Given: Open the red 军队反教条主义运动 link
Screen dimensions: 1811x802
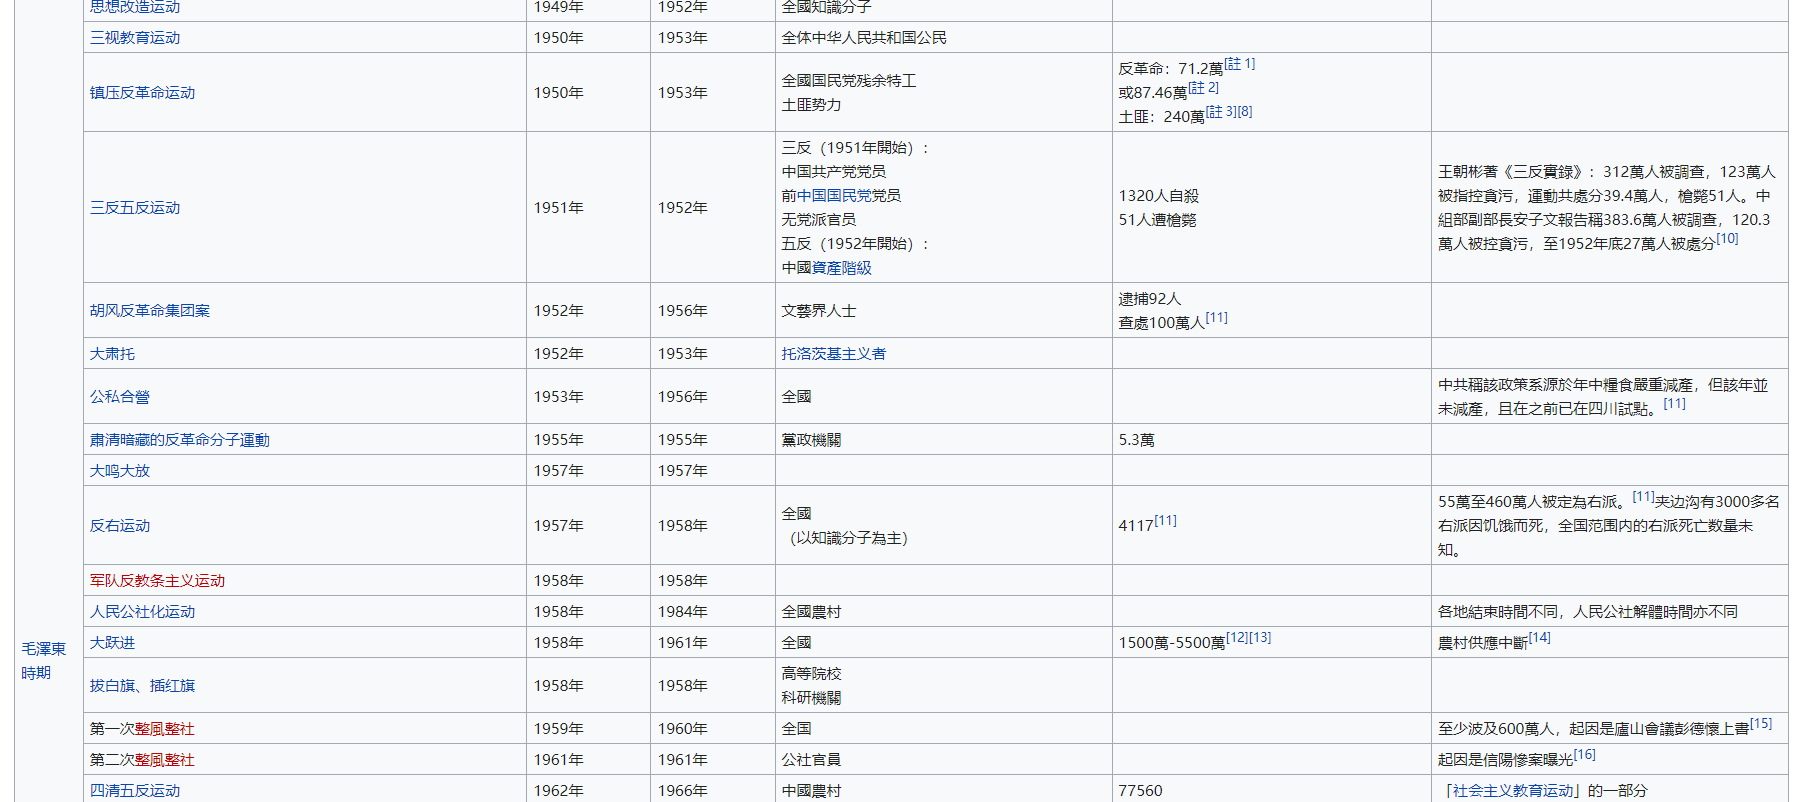Looking at the screenshot, I should [x=157, y=581].
